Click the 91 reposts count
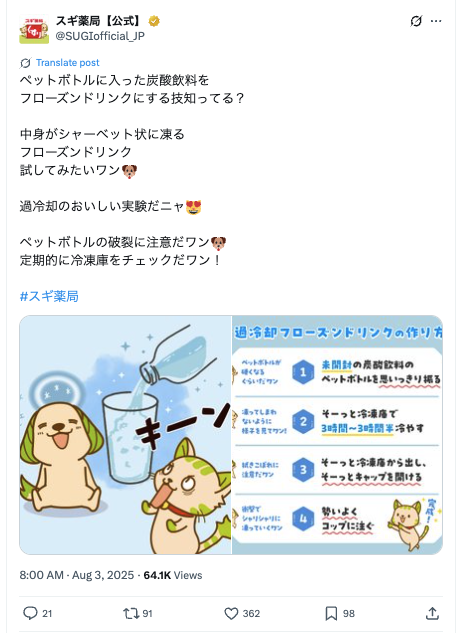This screenshot has height=633, width=469. pos(147,614)
